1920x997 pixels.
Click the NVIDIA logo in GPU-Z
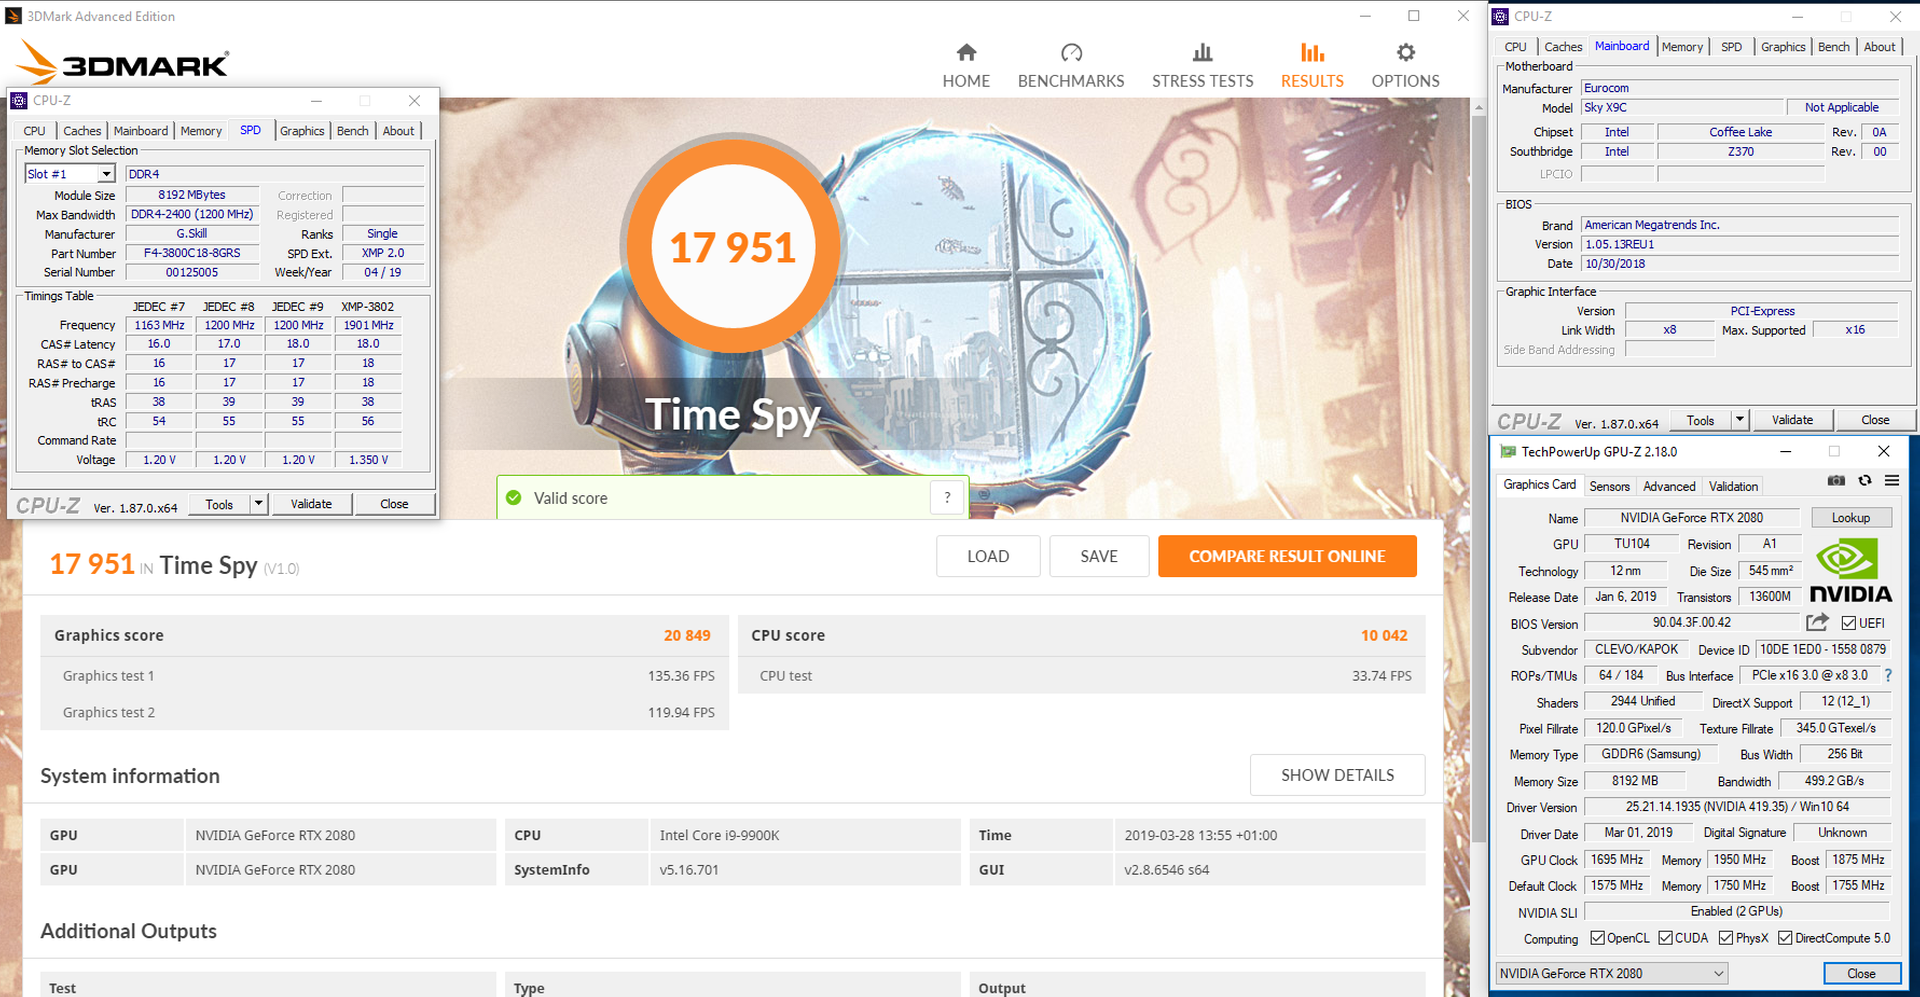click(x=1850, y=572)
